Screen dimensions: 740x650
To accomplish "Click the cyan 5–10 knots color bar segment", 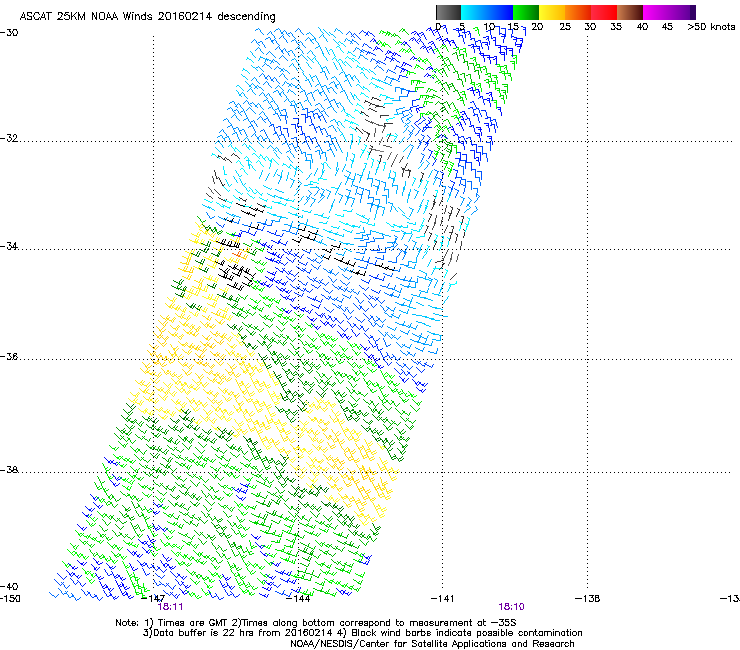I will pyautogui.click(x=474, y=12).
